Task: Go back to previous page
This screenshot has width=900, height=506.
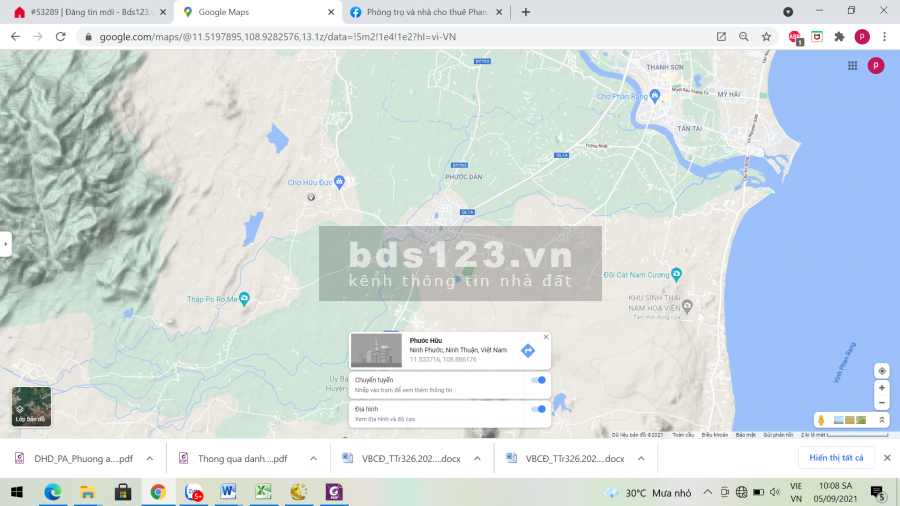Action: point(15,37)
